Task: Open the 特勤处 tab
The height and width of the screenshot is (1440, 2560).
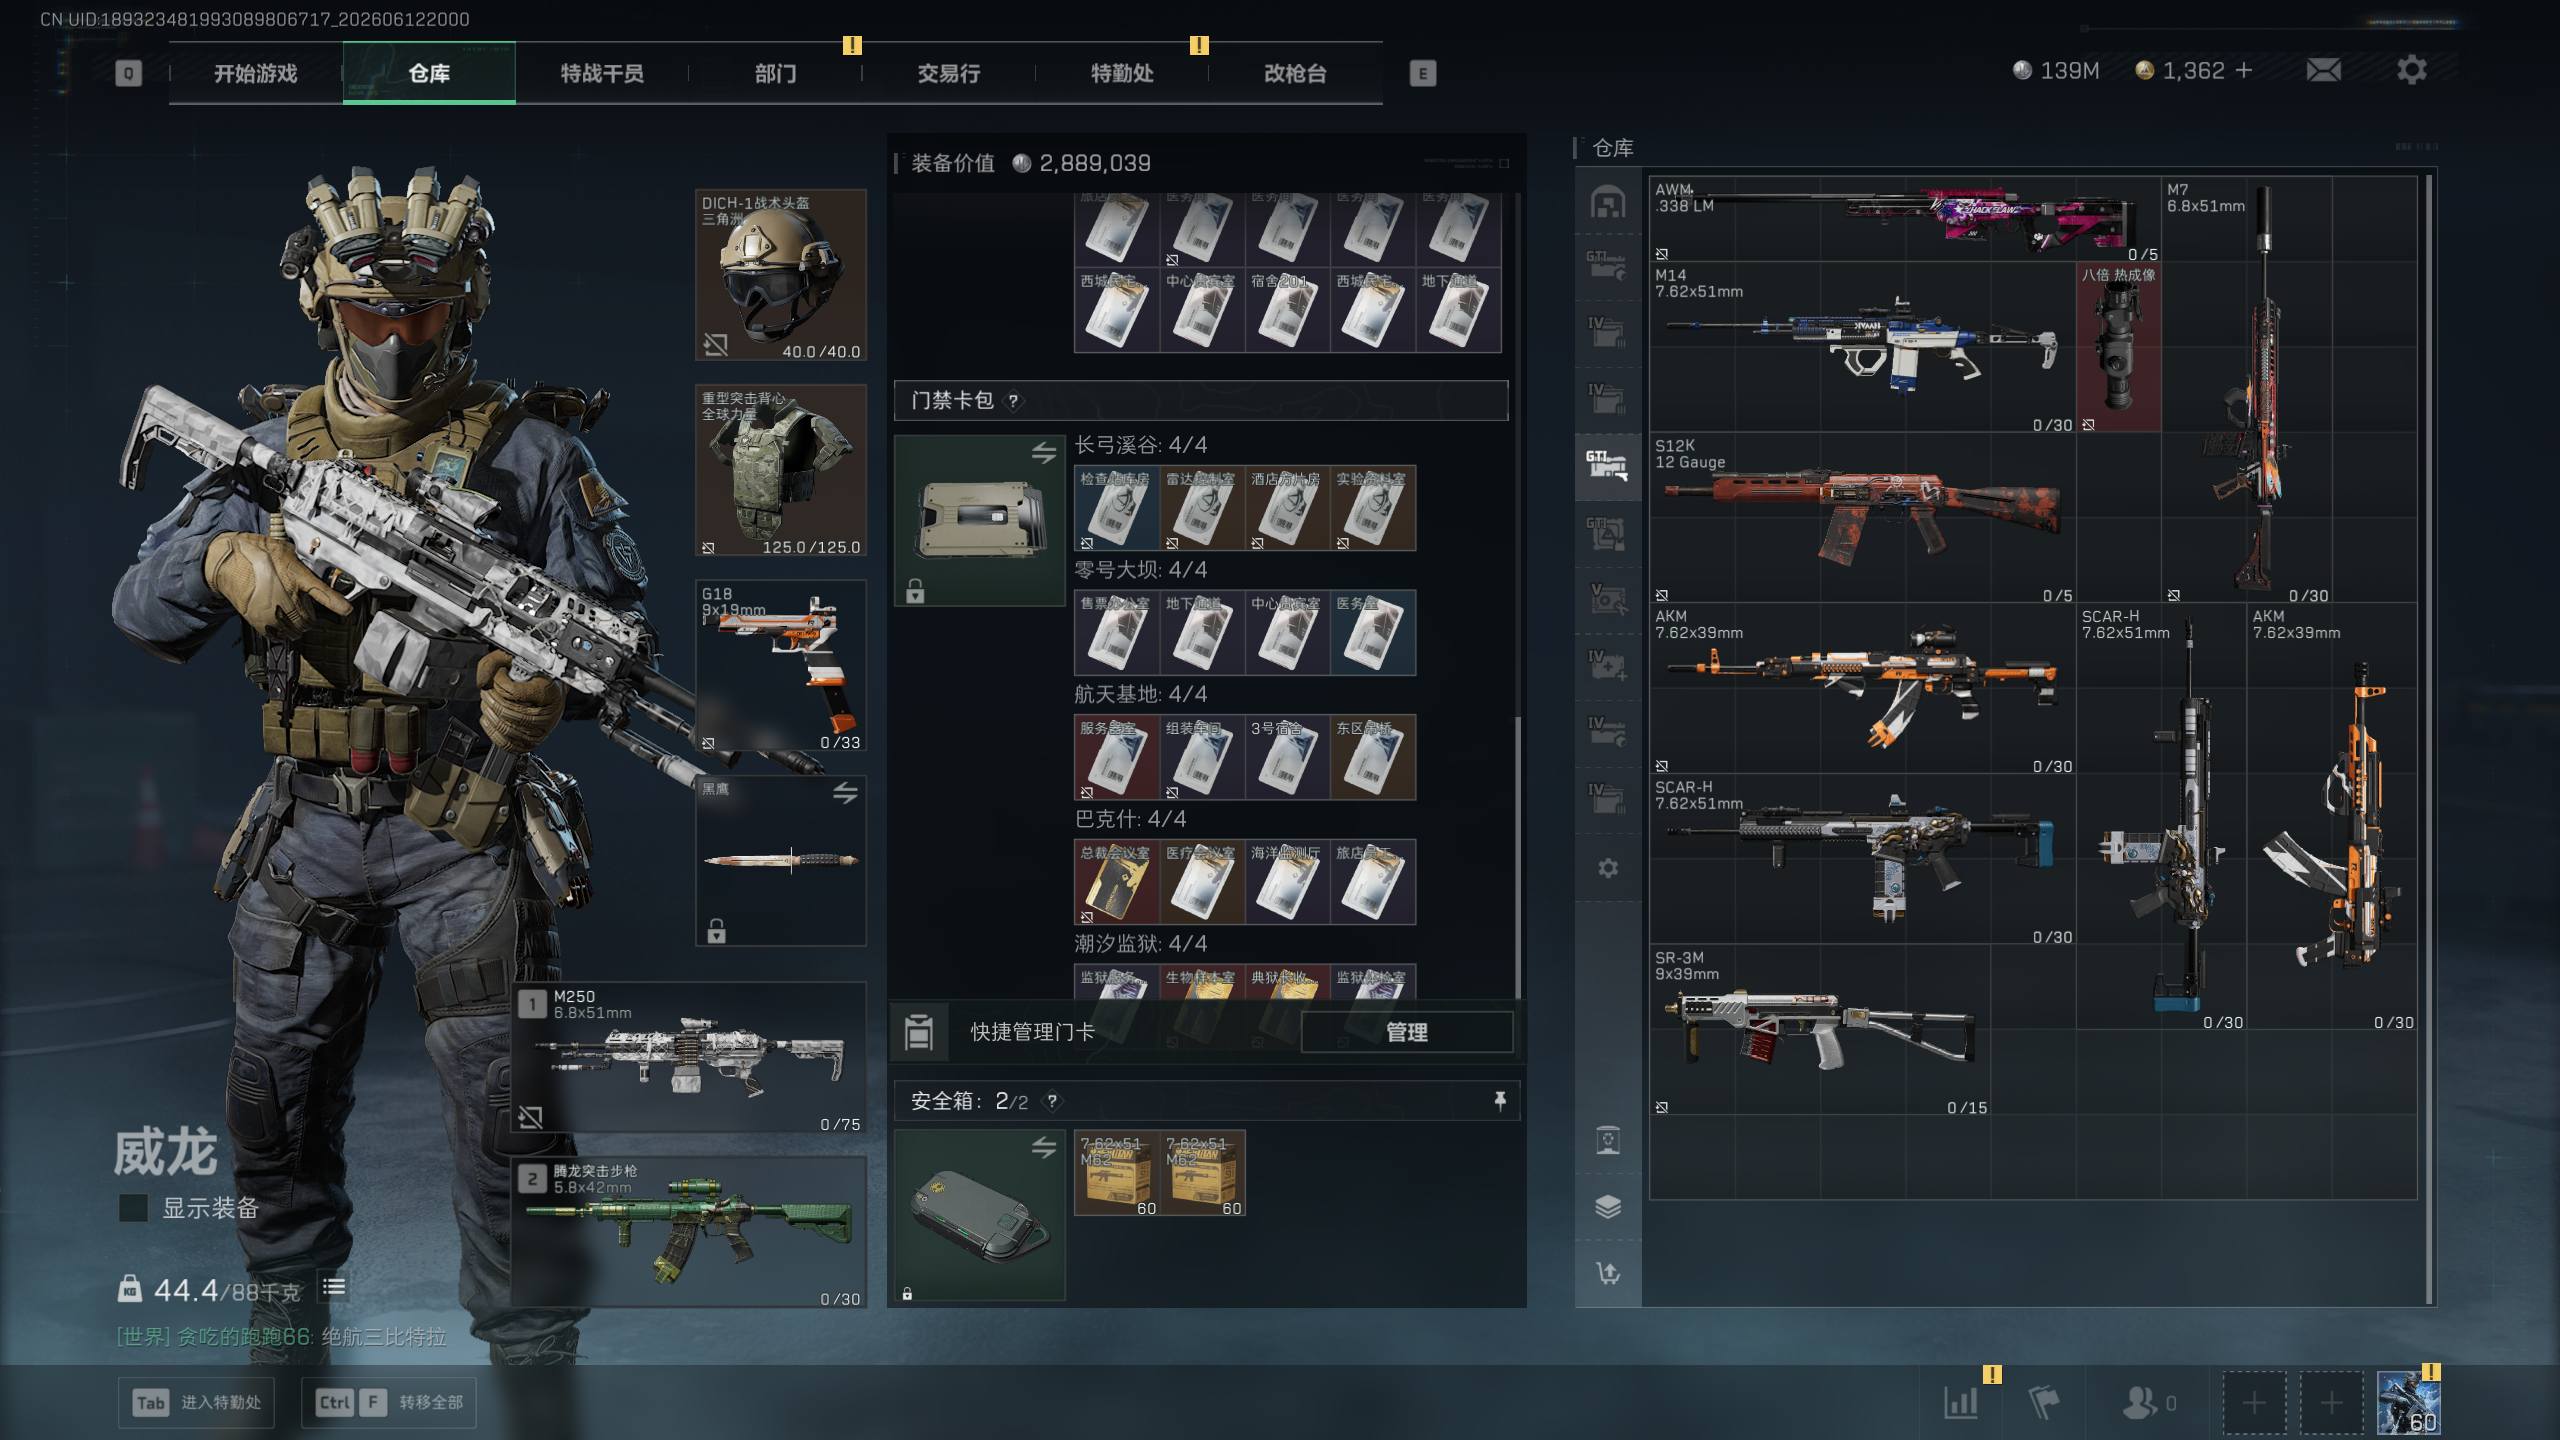Action: coord(1122,73)
